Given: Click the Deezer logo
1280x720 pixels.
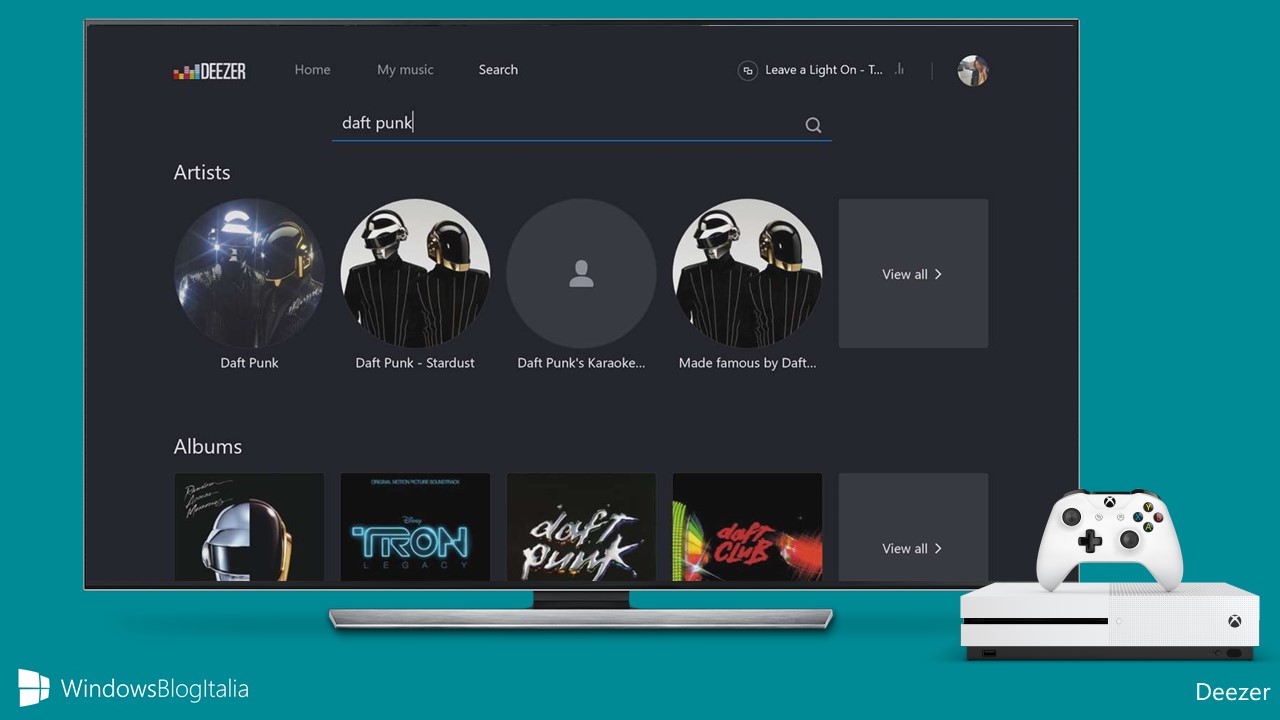Looking at the screenshot, I should [209, 71].
